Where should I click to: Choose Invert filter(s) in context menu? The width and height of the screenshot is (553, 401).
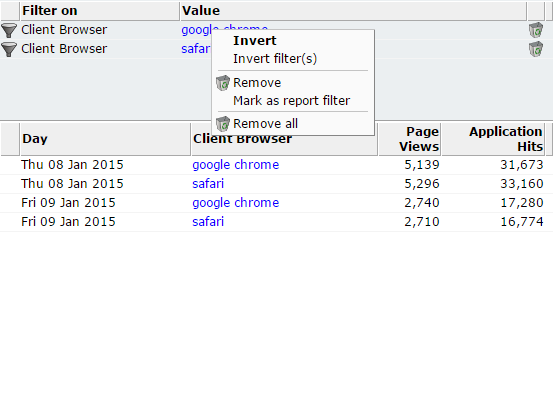[x=275, y=59]
